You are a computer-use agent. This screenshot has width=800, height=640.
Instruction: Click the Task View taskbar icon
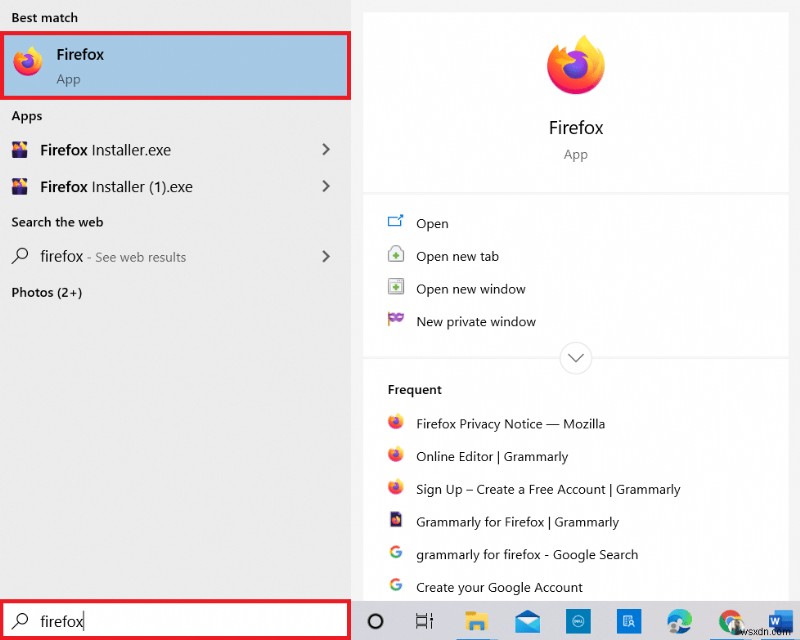pos(424,621)
